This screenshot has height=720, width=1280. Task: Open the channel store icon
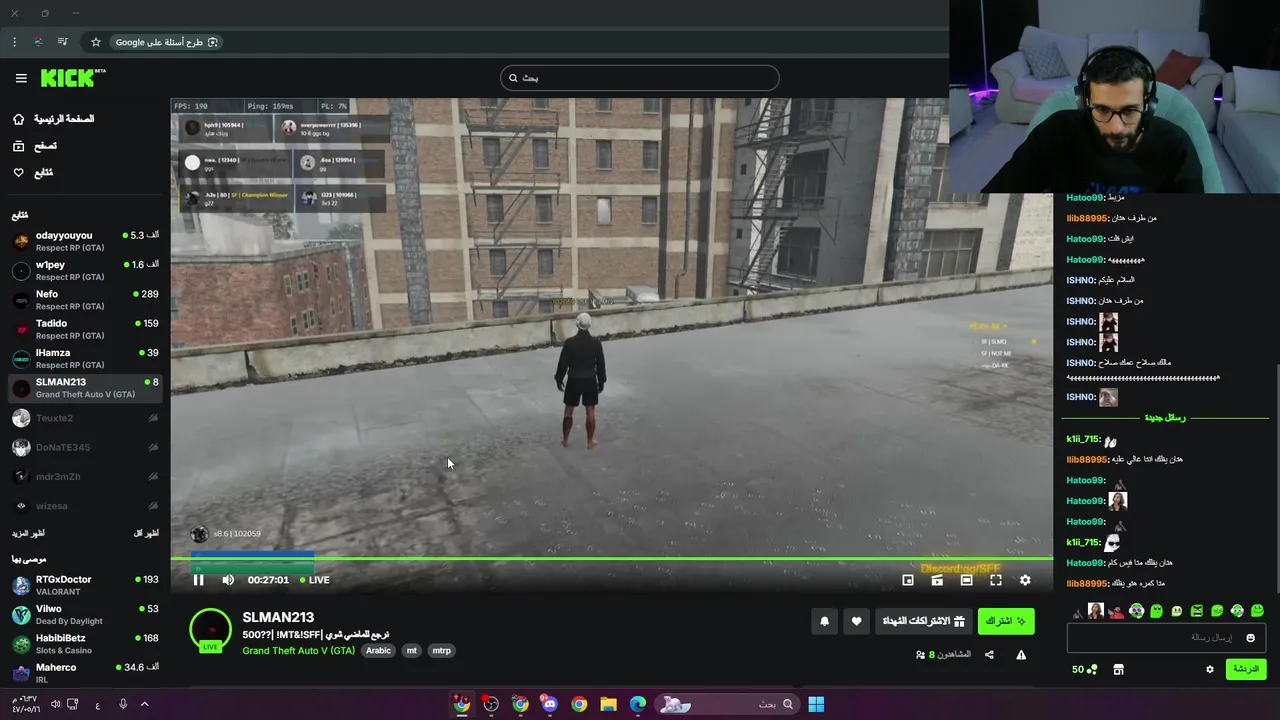1118,669
